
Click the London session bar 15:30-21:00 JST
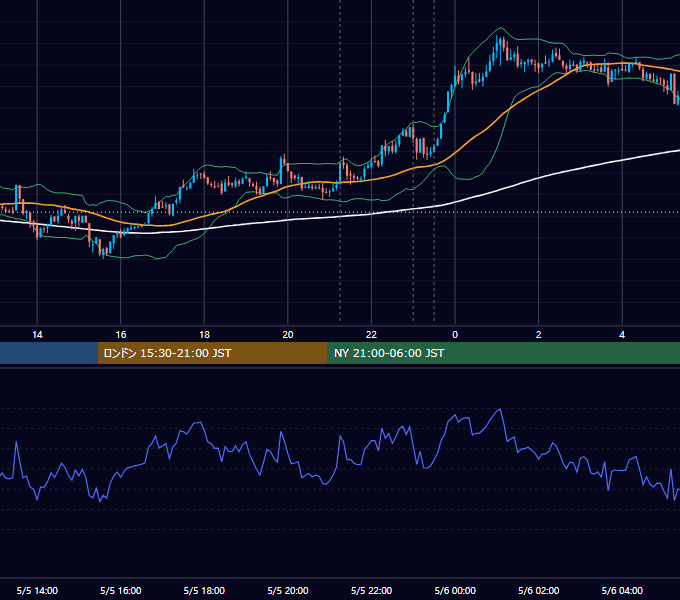pos(212,353)
